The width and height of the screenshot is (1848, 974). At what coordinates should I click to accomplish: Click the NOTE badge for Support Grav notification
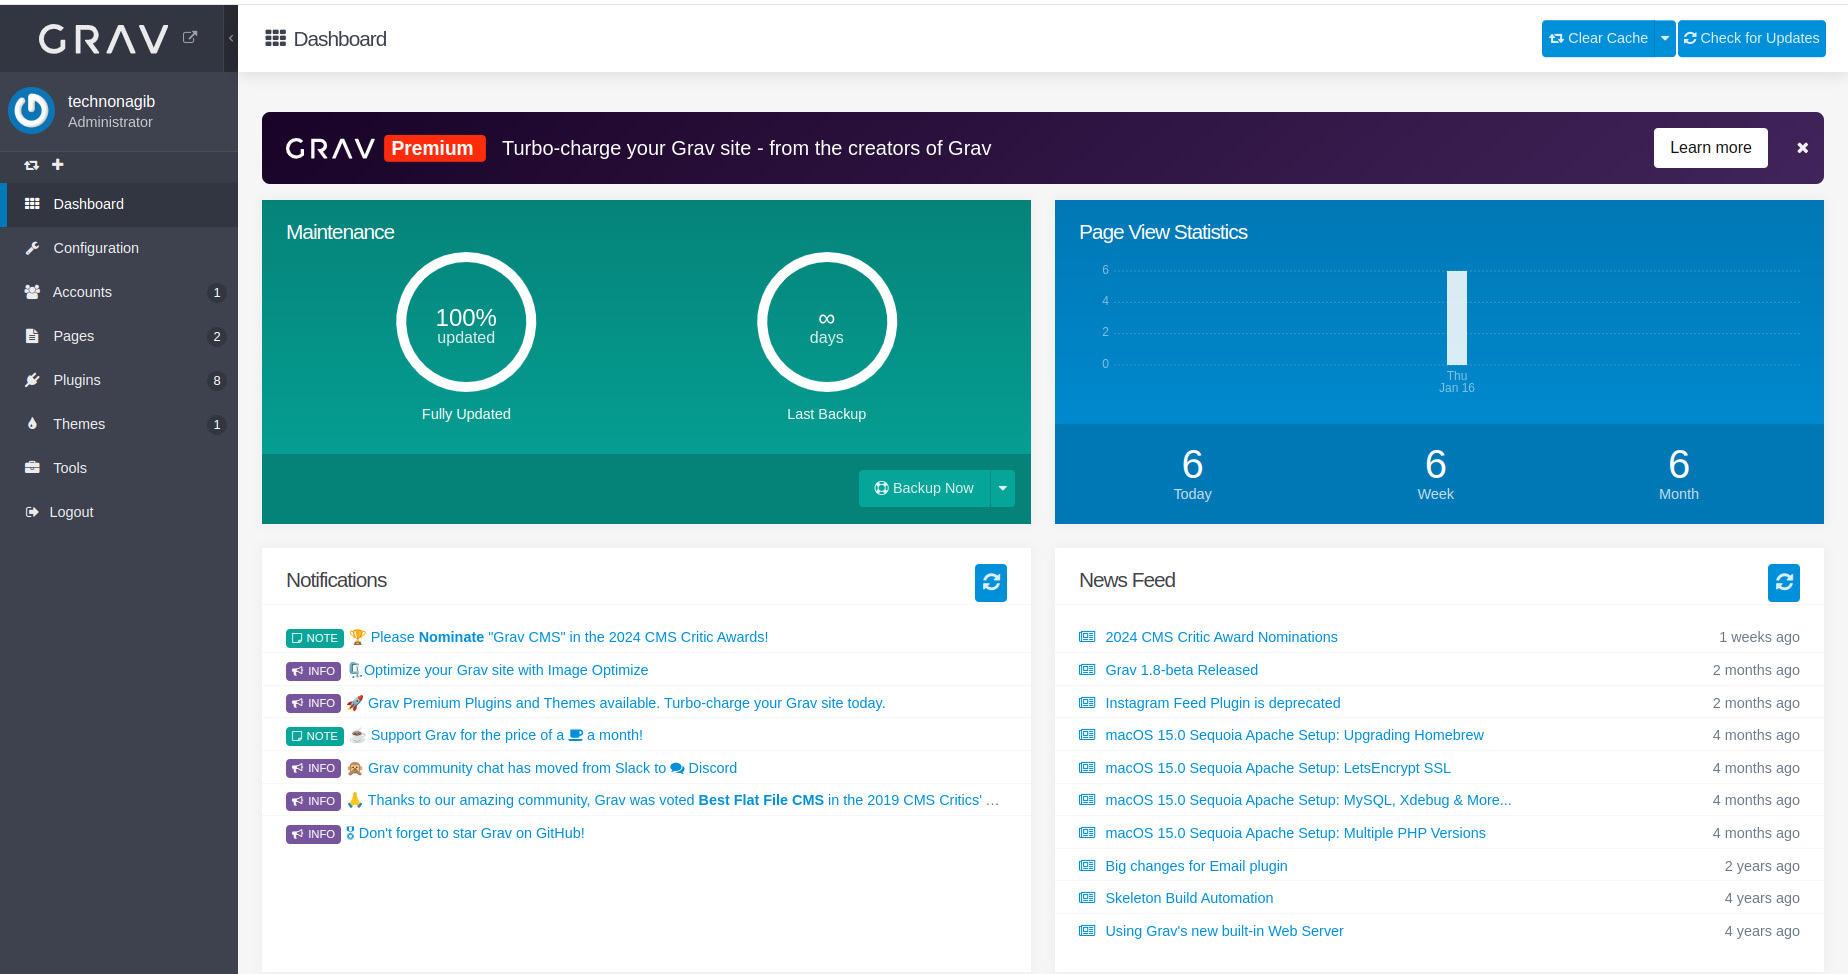tap(315, 736)
